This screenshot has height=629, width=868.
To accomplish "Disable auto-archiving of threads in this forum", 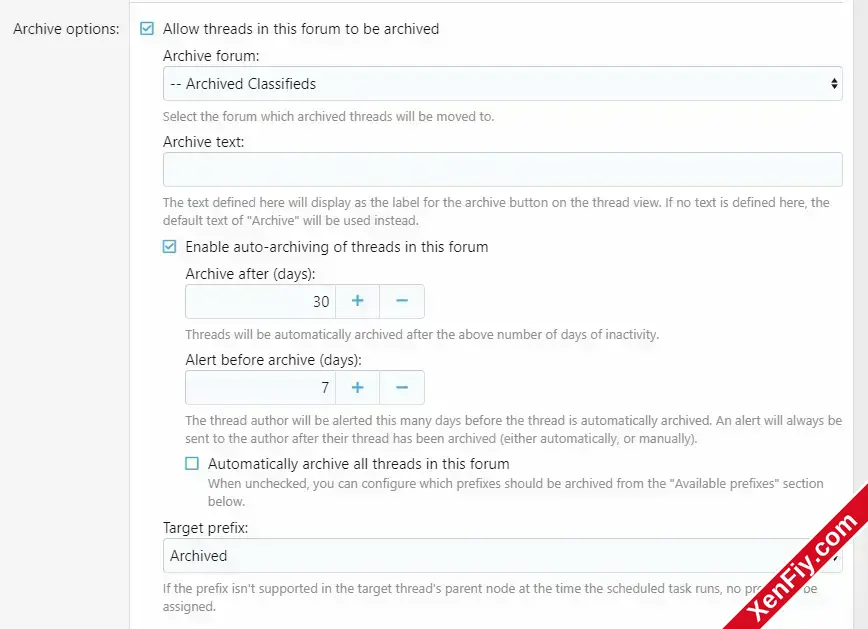I will point(169,246).
